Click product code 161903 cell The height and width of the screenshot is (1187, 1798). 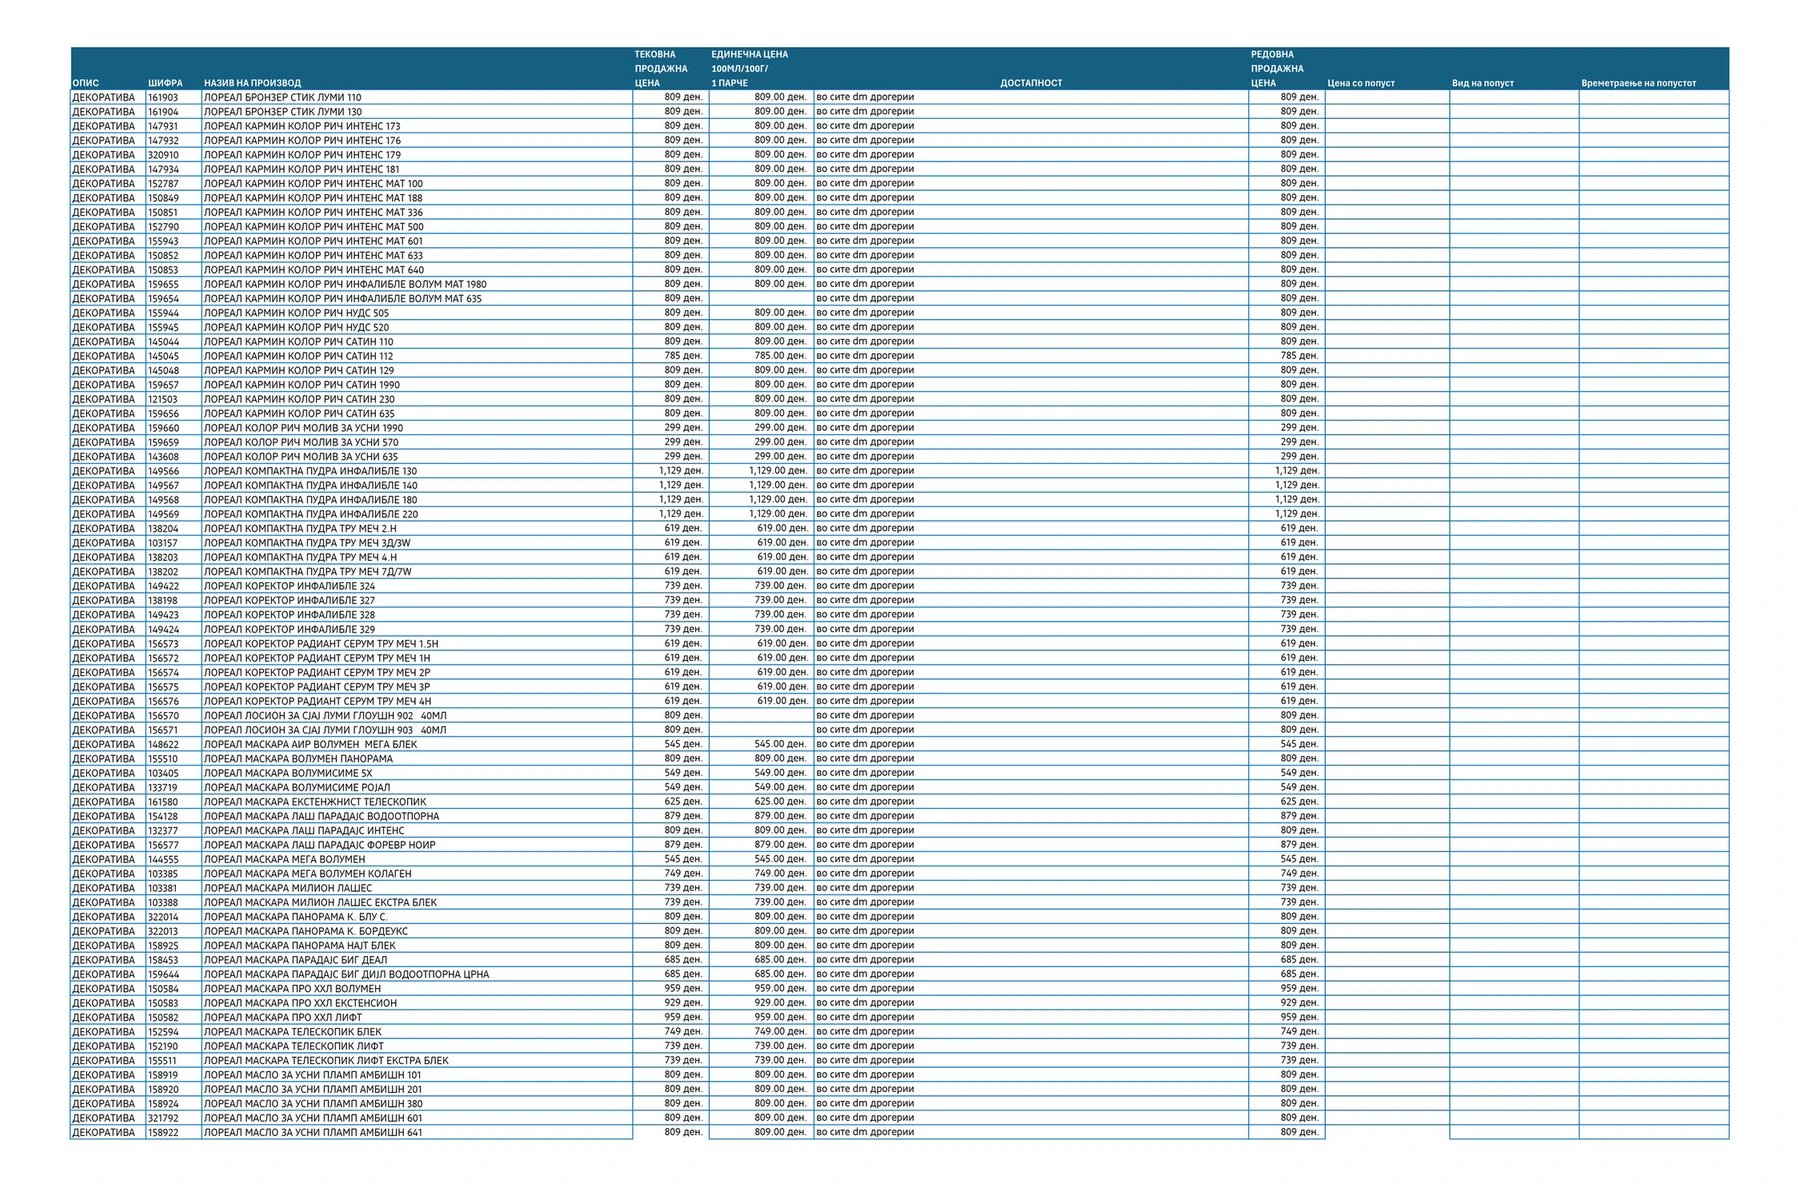[x=163, y=97]
